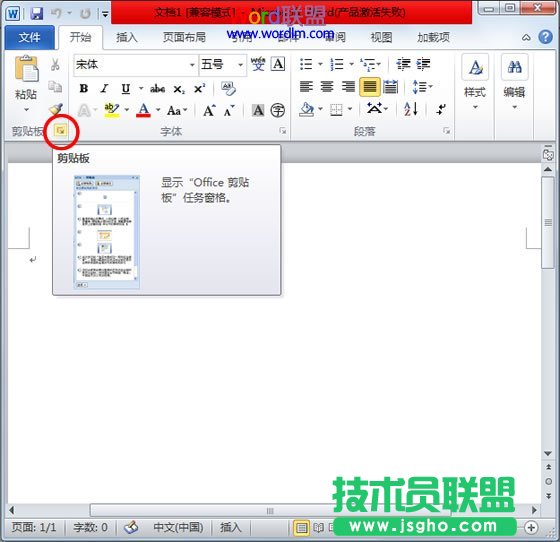Select the Format Painter brush
This screenshot has height=542, width=560.
56,109
